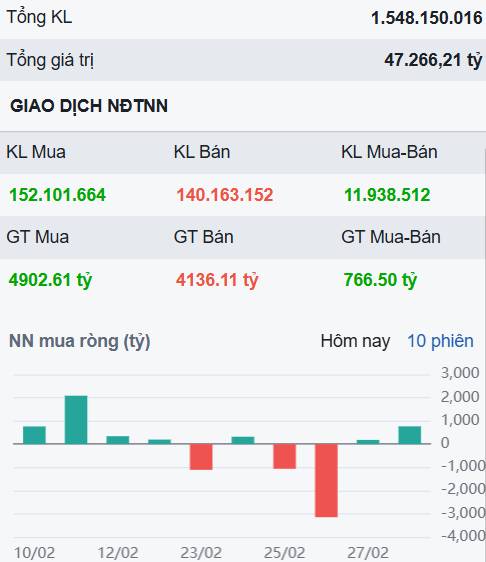Click the 12/02 axis date label
The image size is (486, 562).
point(118,553)
